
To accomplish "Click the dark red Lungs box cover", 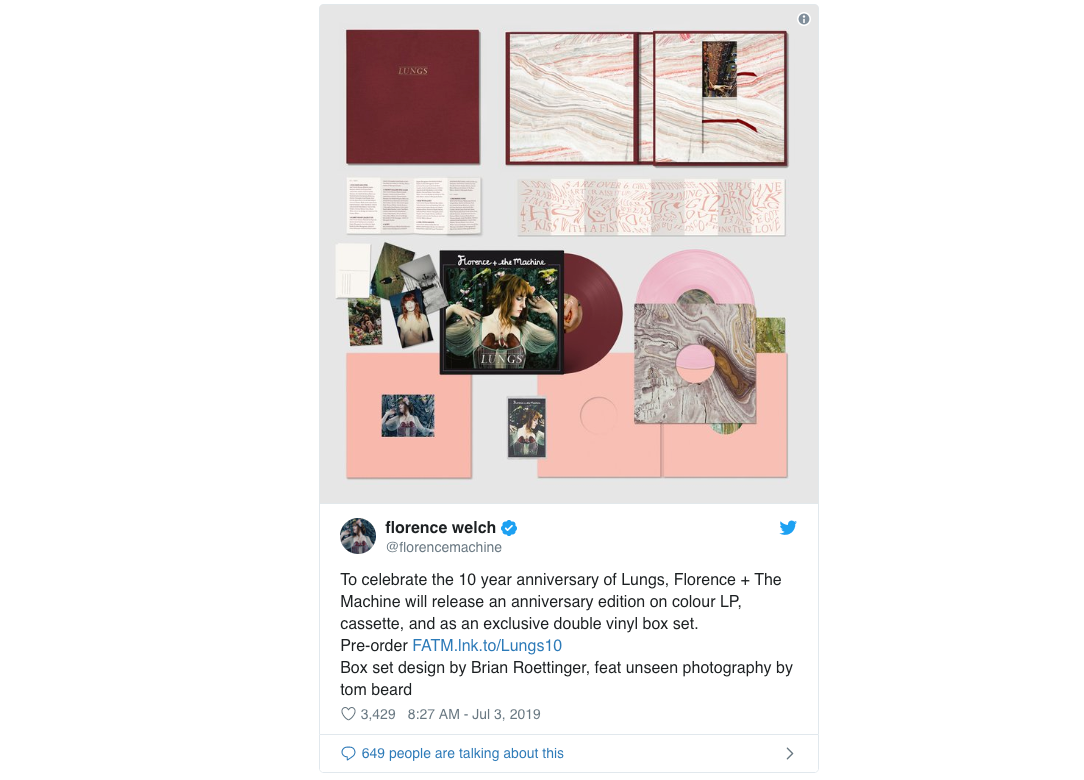I will (413, 97).
